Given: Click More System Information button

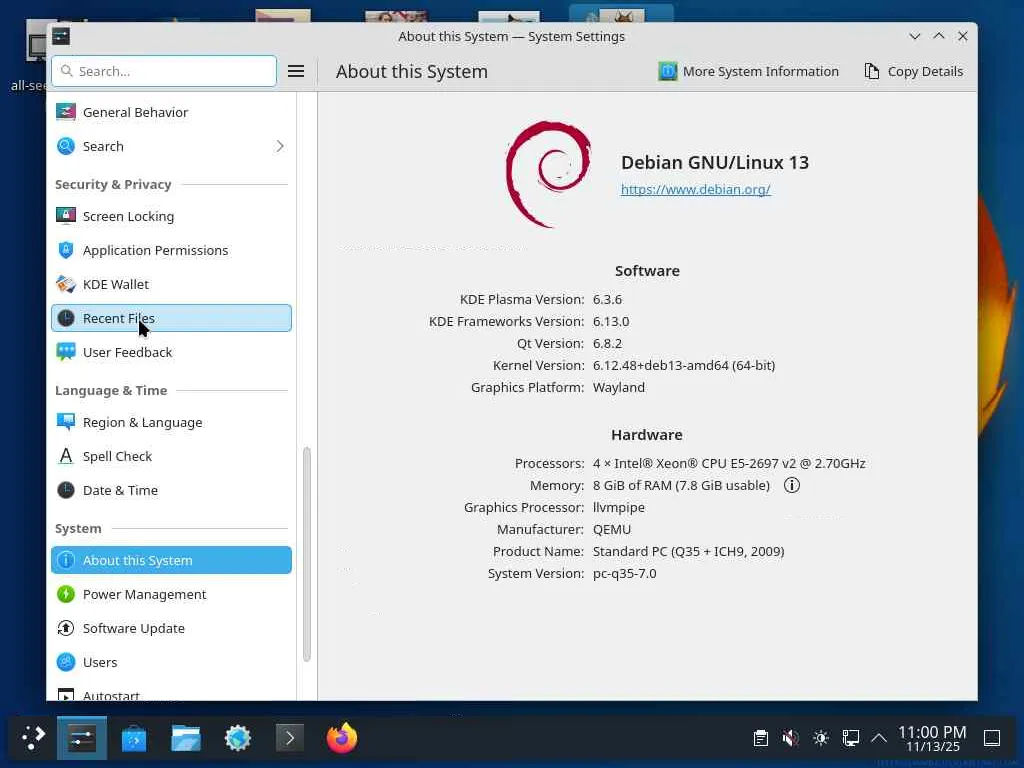Looking at the screenshot, I should [x=748, y=71].
